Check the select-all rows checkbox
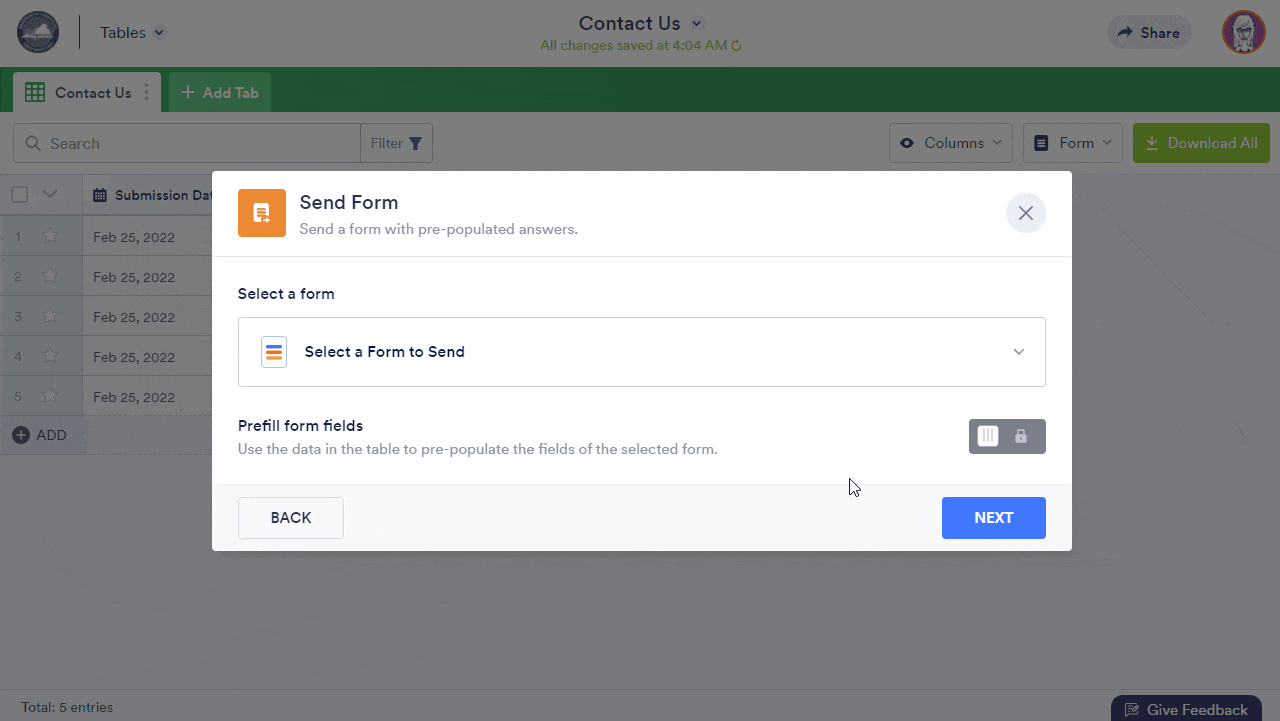1280x721 pixels. pyautogui.click(x=20, y=195)
